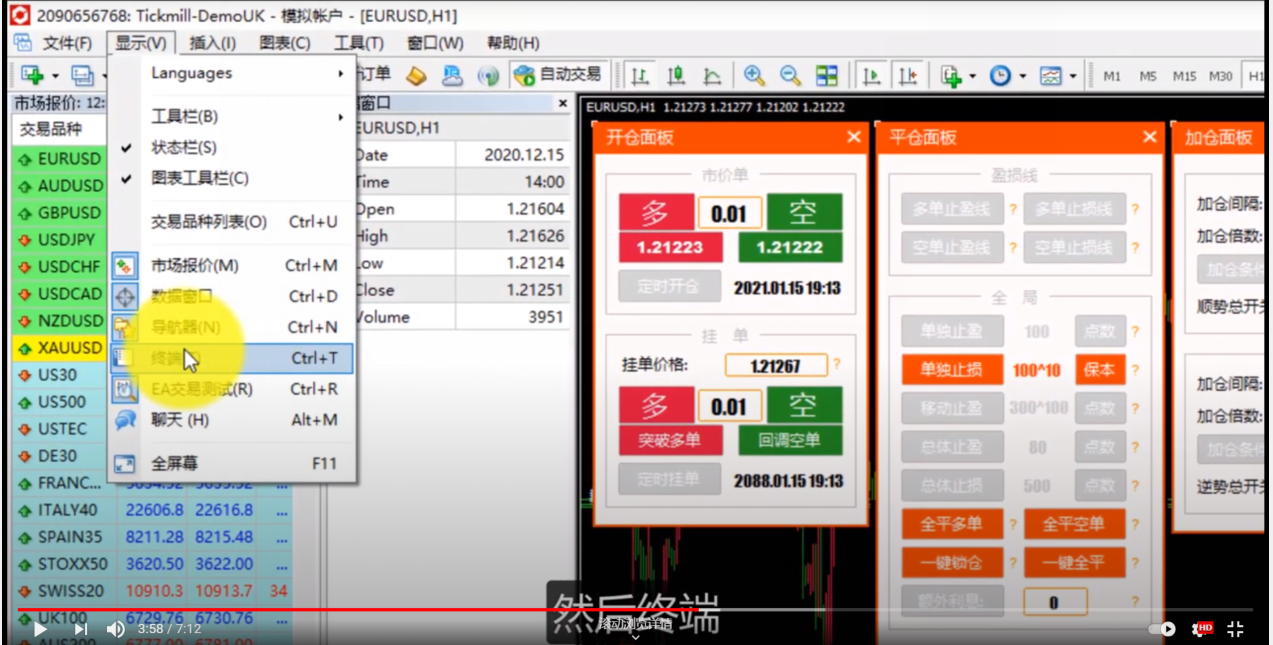Click the zoom in magnifier icon
This screenshot has width=1273, height=645.
click(x=754, y=76)
